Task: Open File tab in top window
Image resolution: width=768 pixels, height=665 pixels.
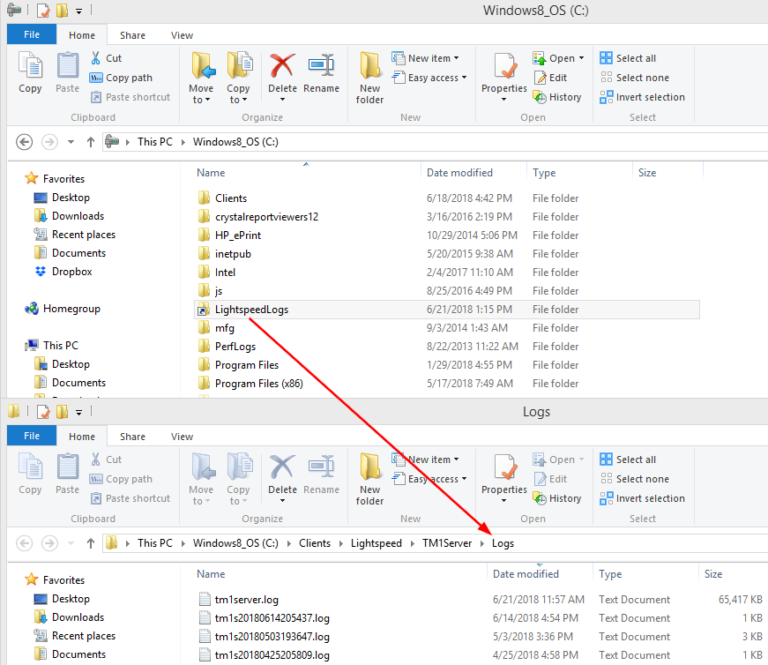Action: tap(32, 35)
